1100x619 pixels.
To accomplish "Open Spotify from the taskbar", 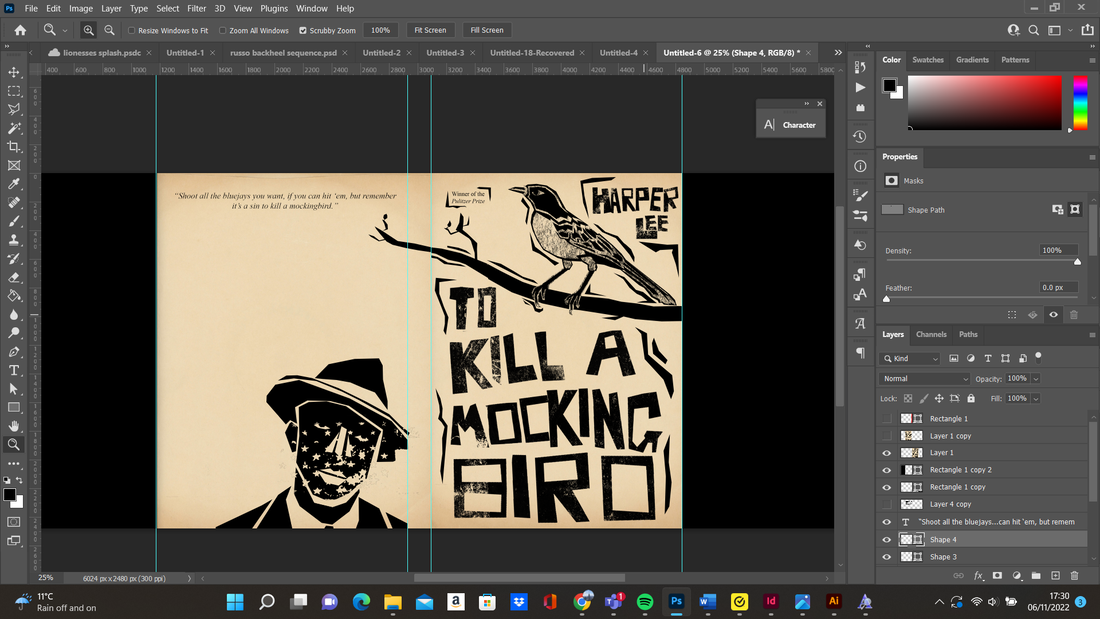I will point(645,602).
